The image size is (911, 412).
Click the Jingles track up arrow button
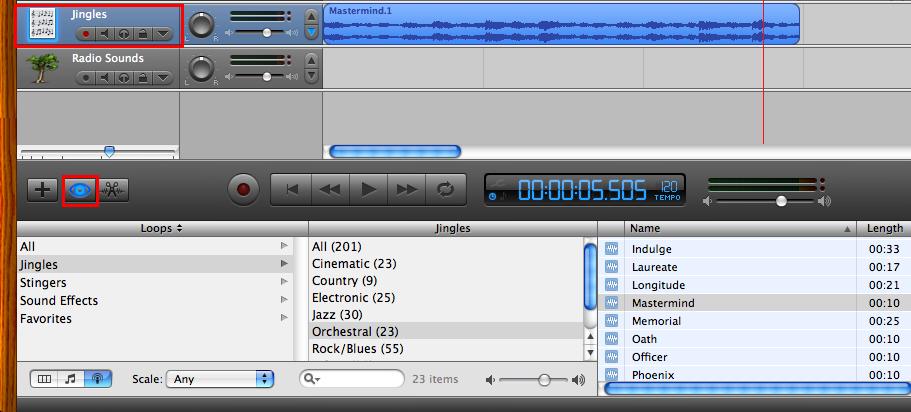pos(312,16)
